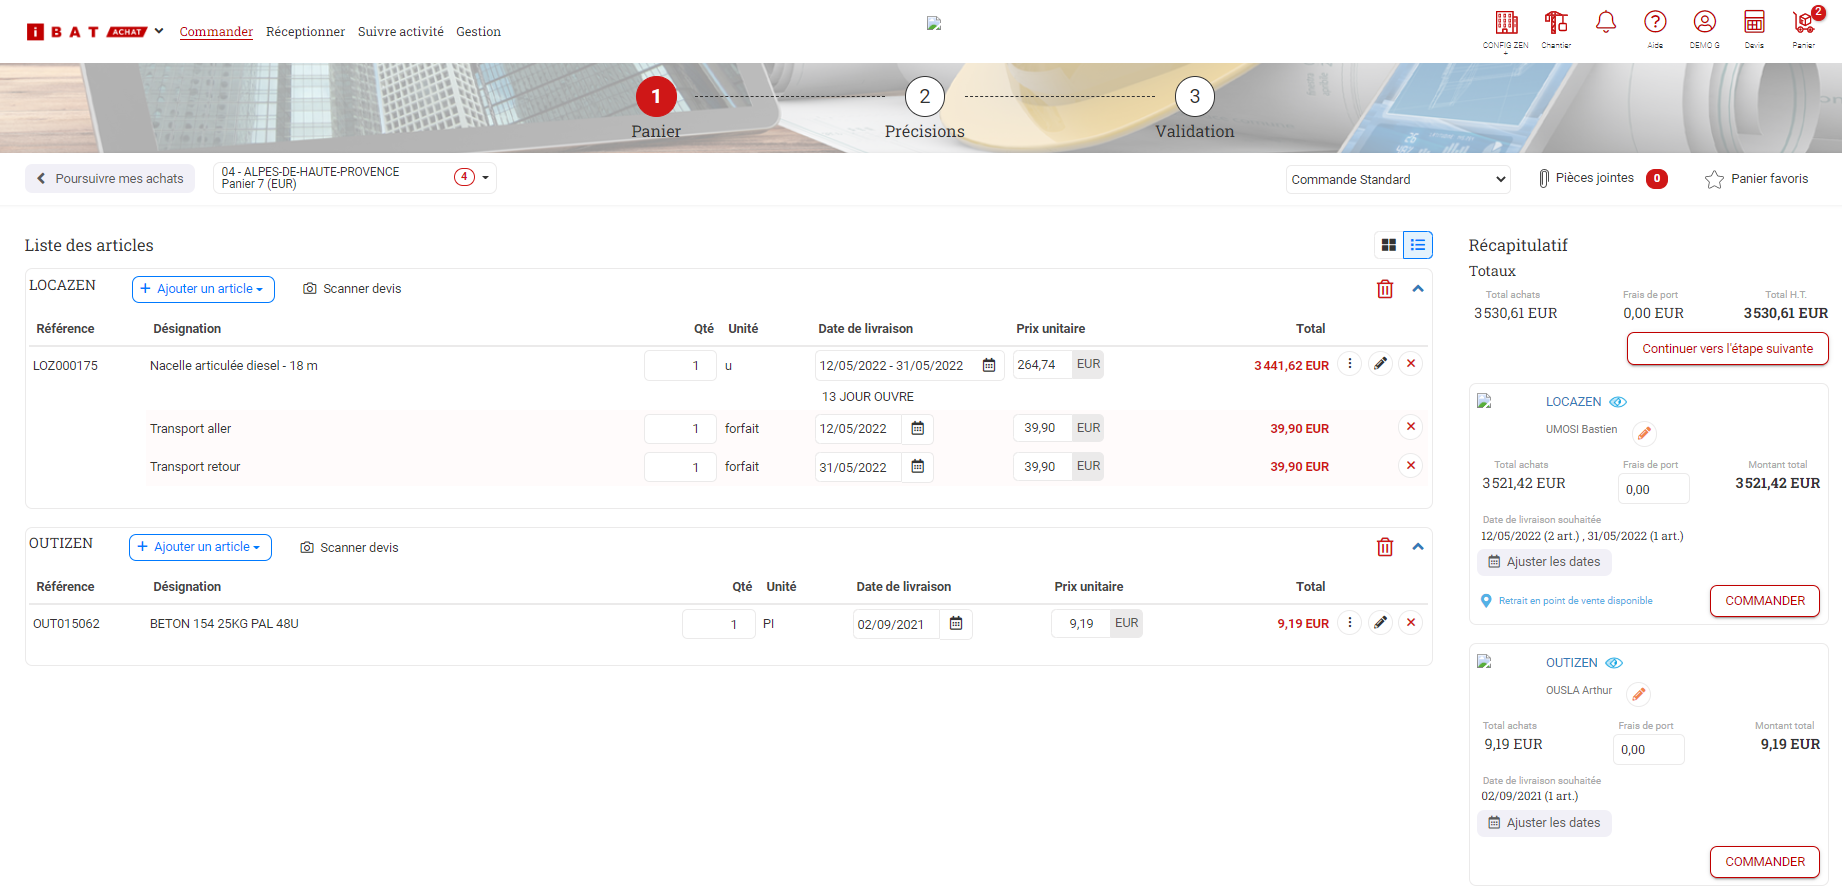
Task: Open the Devis calculator icon
Action: 1754,24
